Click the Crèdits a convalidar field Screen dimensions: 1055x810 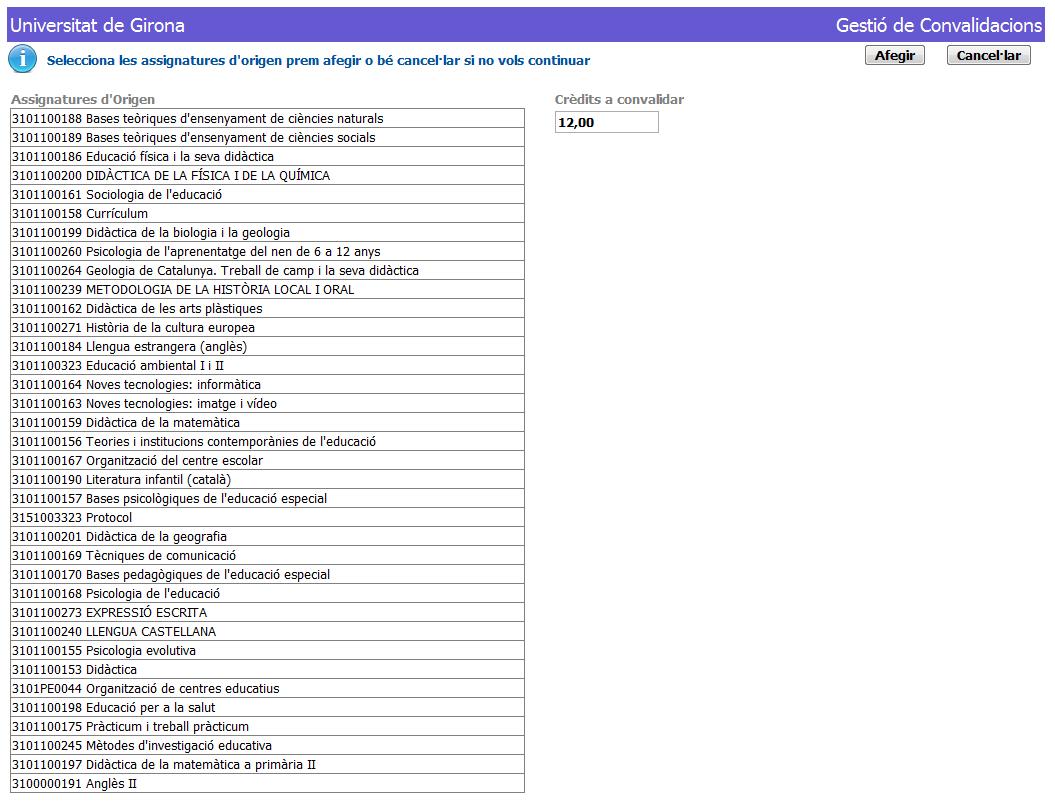(606, 123)
